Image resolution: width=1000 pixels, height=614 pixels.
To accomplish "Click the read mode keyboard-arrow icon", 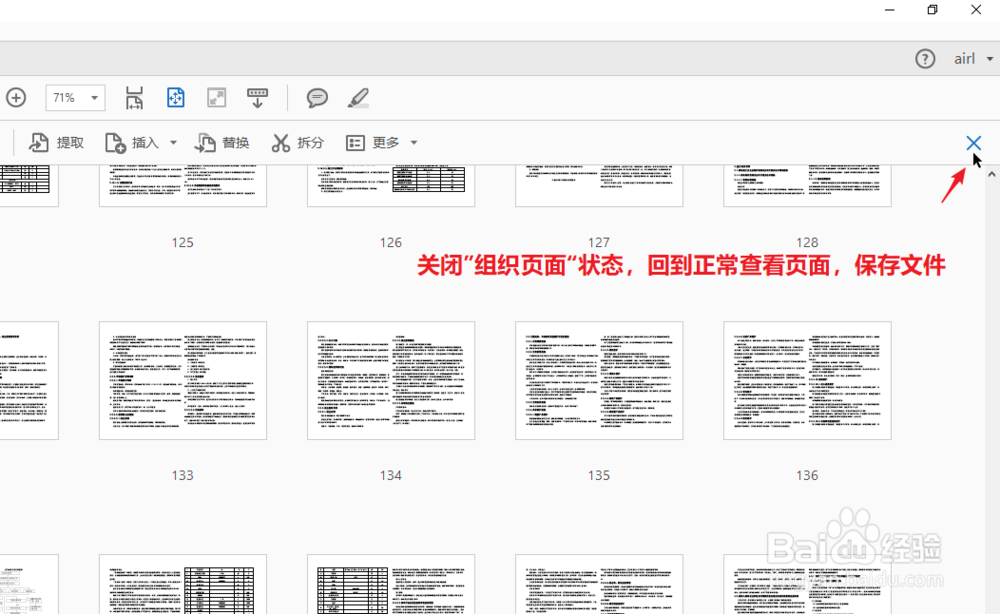I will (258, 98).
